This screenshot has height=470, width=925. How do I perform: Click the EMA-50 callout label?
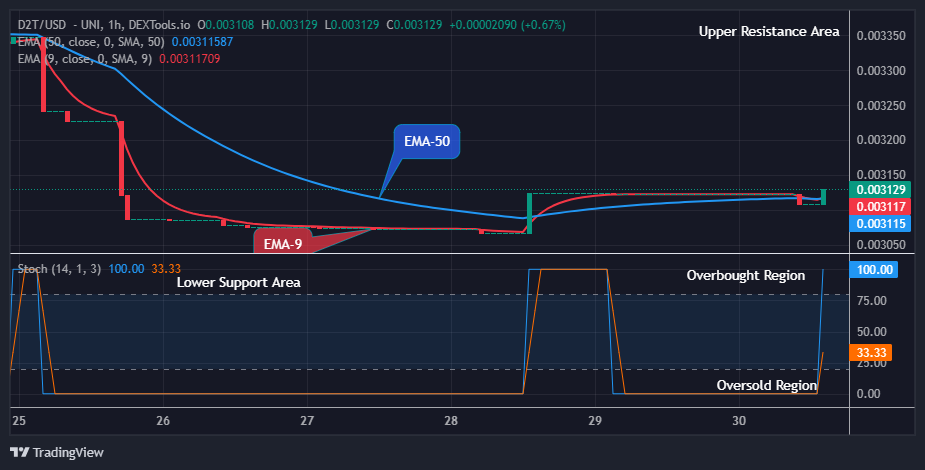pos(427,142)
